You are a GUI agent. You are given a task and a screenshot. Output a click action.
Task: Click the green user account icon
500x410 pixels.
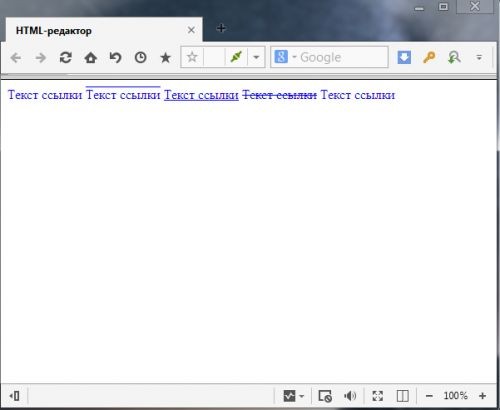tap(454, 57)
